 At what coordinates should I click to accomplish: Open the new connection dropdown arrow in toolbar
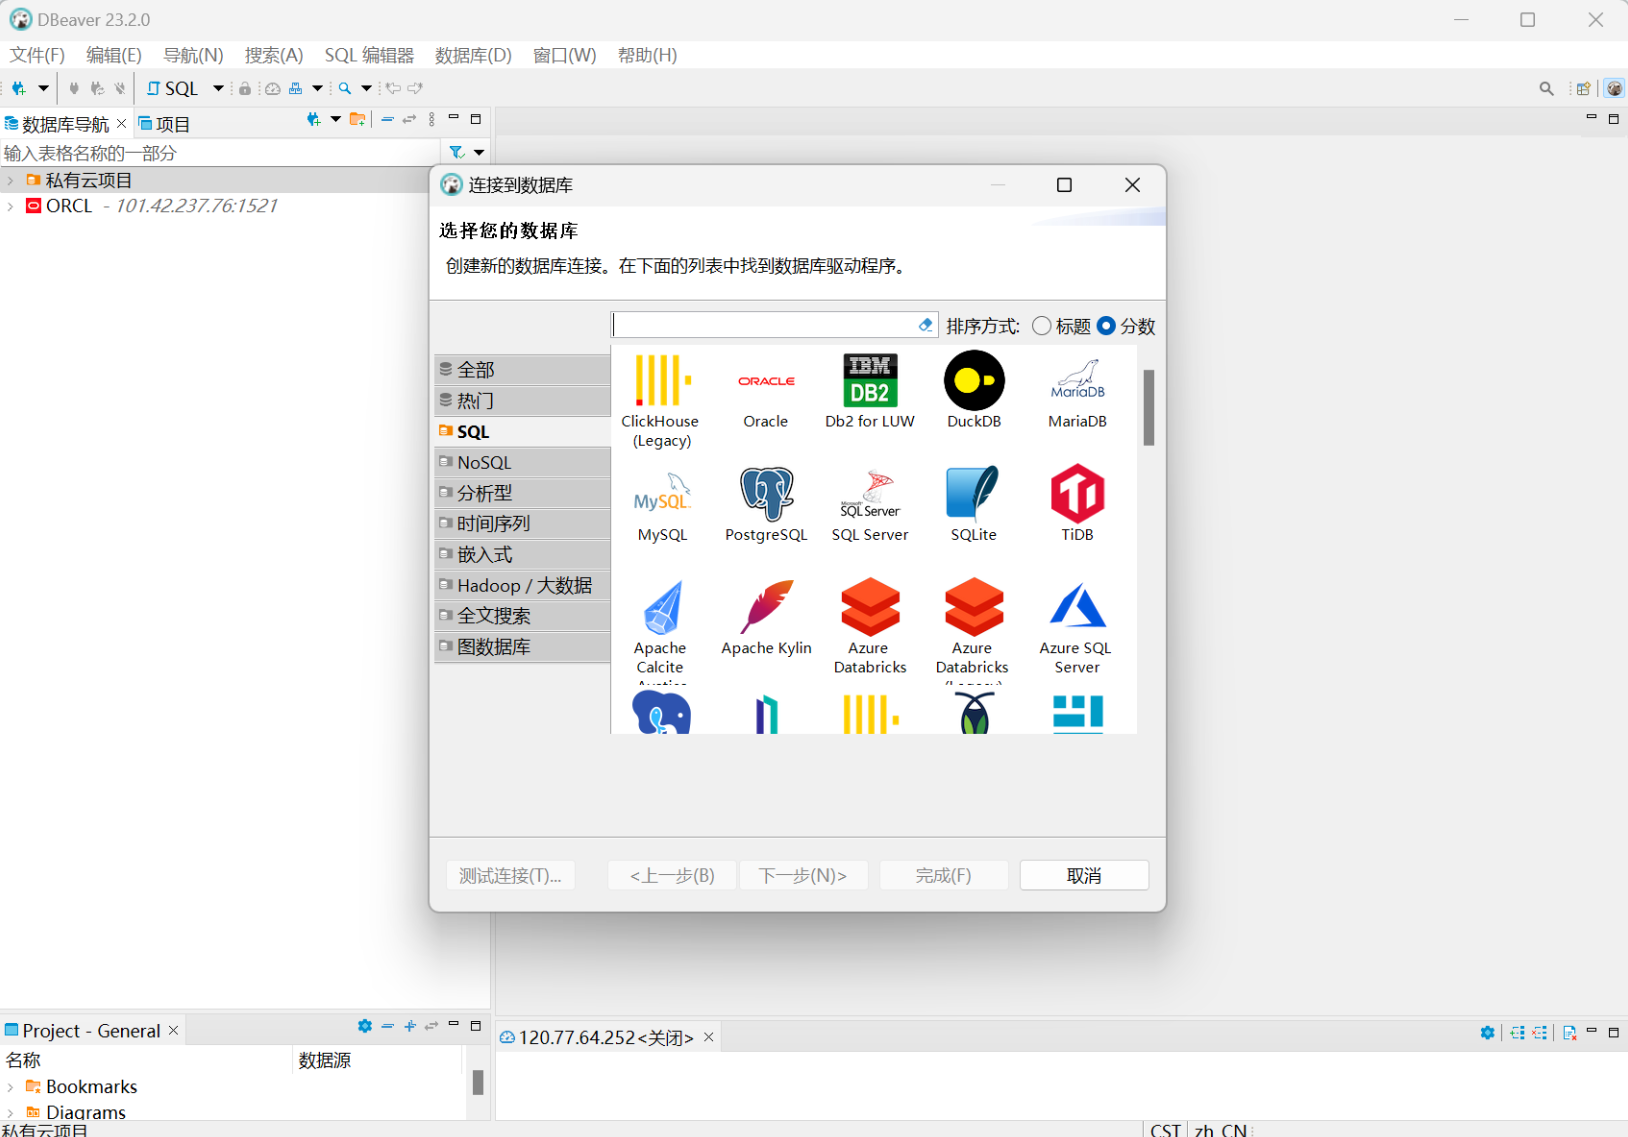pyautogui.click(x=43, y=88)
